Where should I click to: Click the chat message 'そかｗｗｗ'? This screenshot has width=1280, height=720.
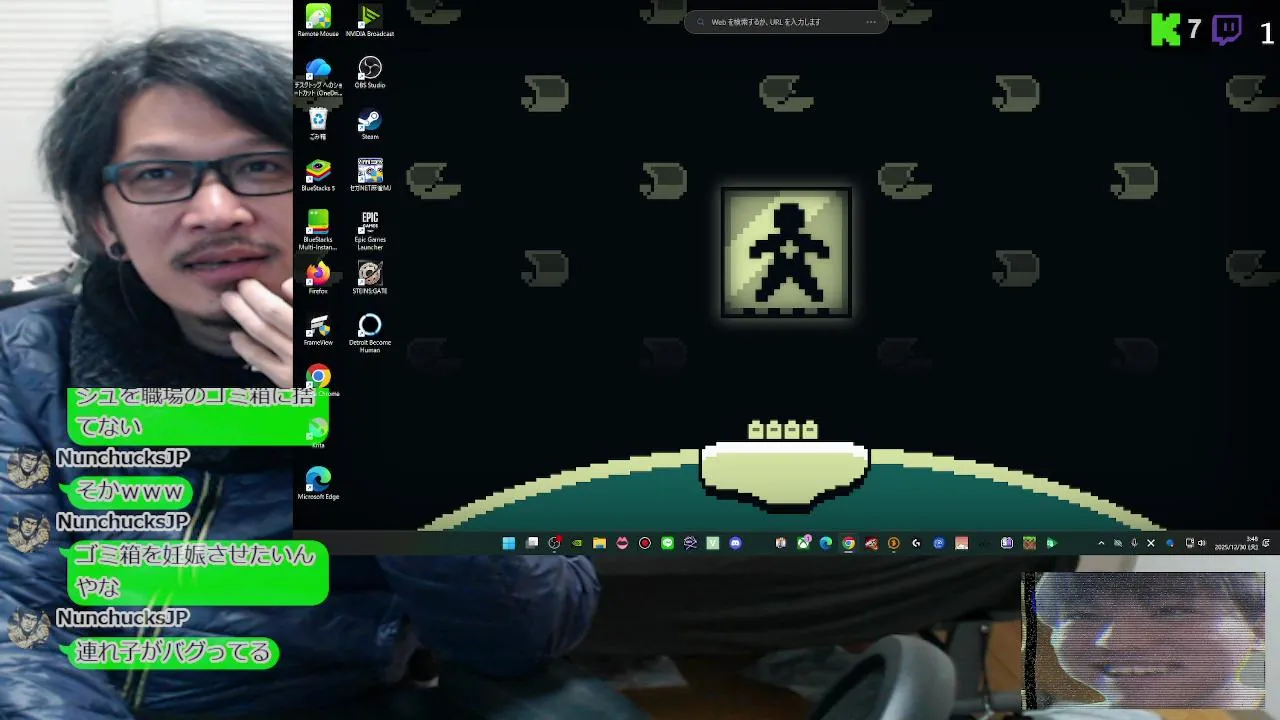130,492
